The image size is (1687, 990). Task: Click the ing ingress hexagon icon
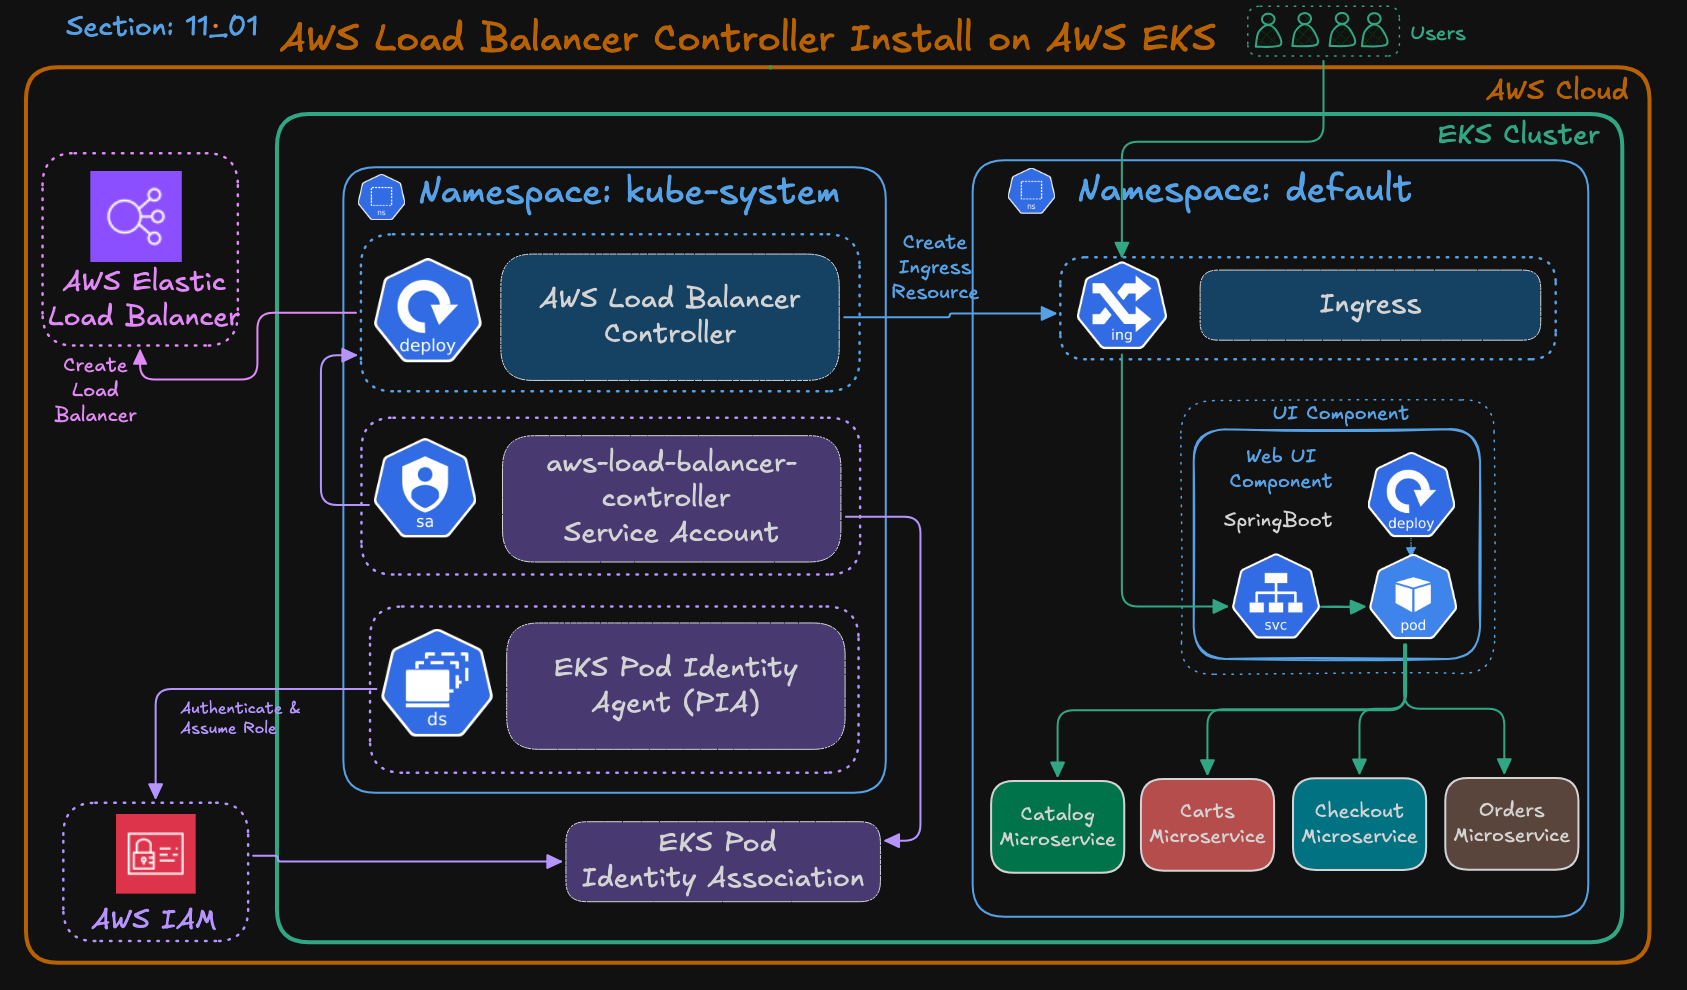tap(1120, 308)
